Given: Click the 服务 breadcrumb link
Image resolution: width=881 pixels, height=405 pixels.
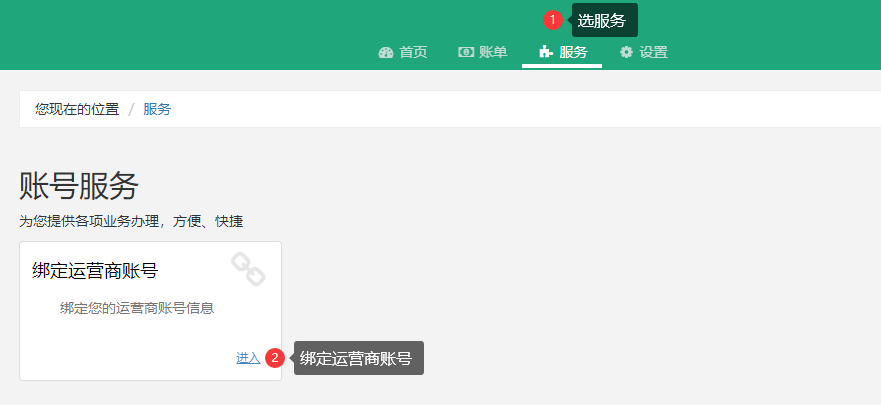Looking at the screenshot, I should pyautogui.click(x=157, y=109).
